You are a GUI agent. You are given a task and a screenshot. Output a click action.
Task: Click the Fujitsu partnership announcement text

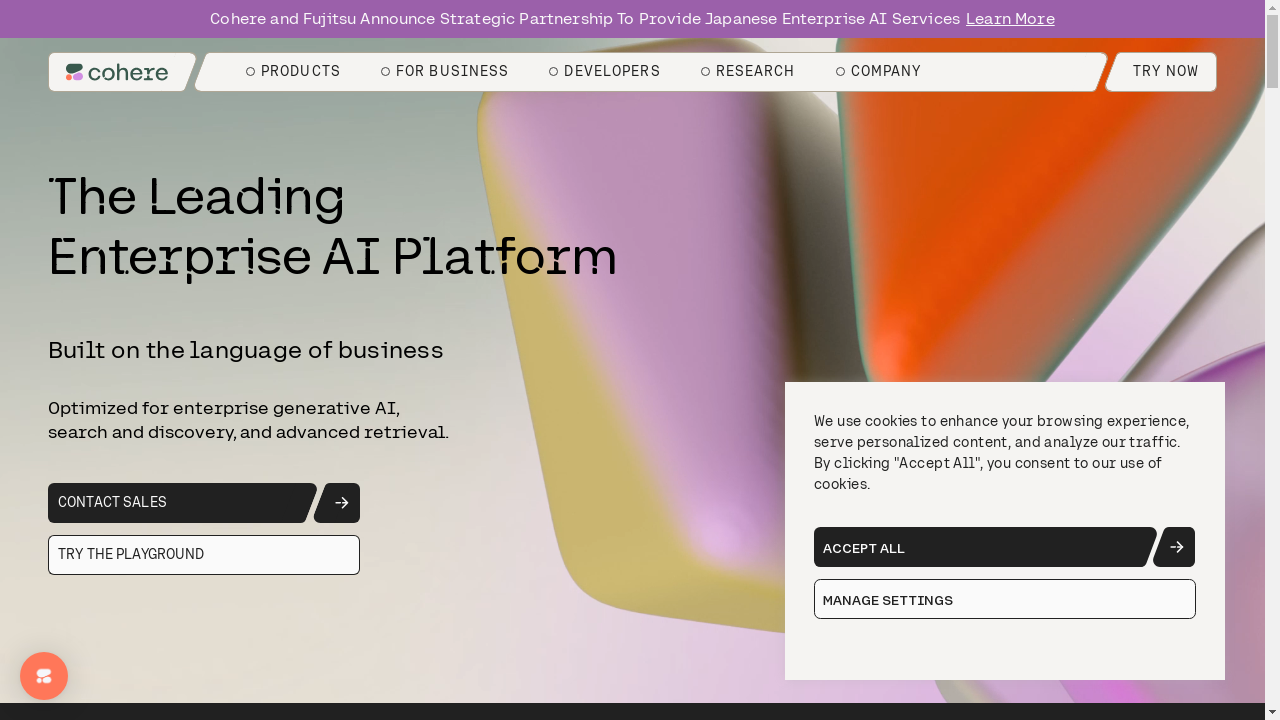tap(585, 19)
